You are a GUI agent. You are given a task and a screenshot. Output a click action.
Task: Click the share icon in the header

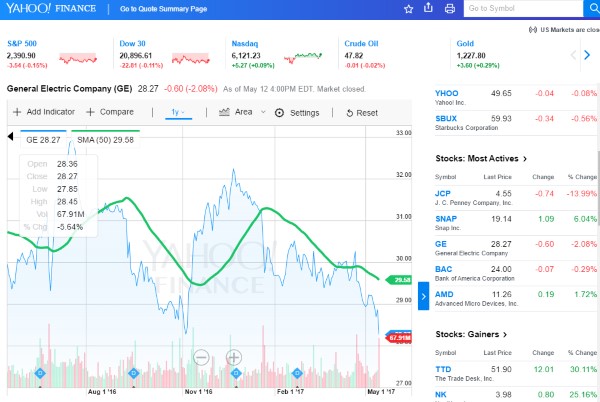[429, 8]
